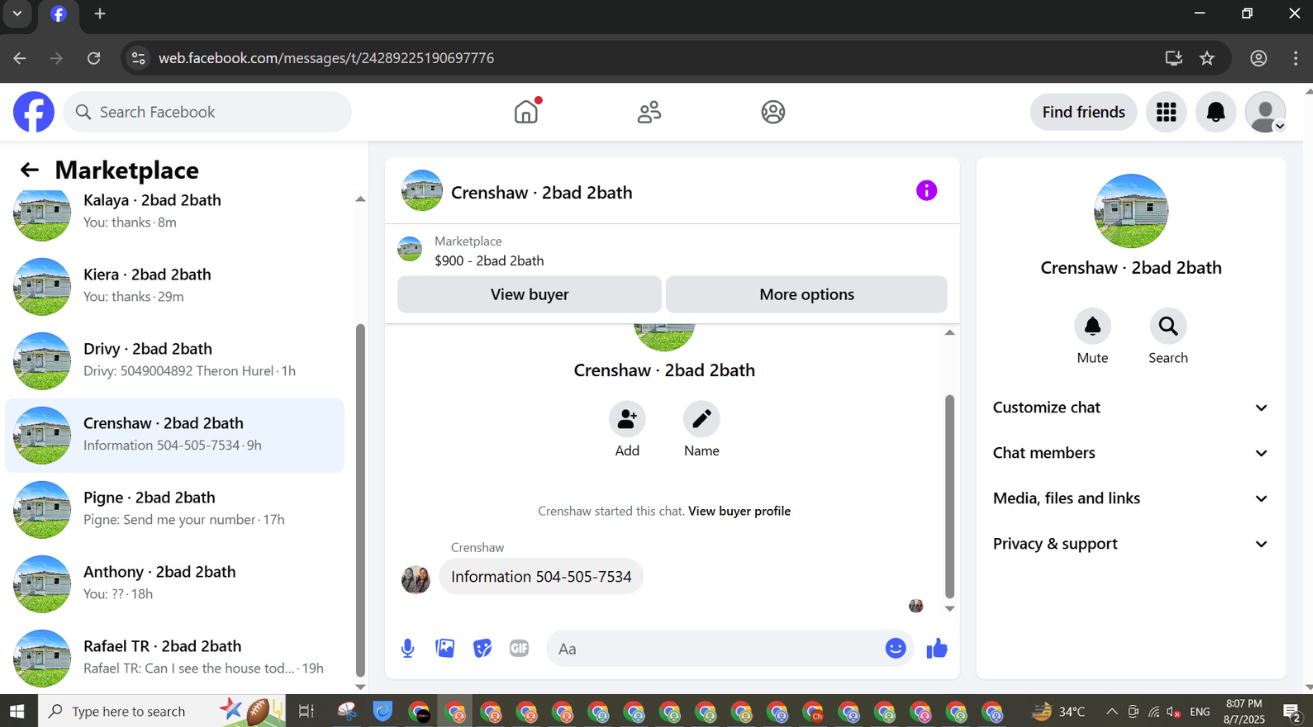This screenshot has width=1313, height=727.
Task: Open the browser tab search dropdown
Action: click(17, 14)
